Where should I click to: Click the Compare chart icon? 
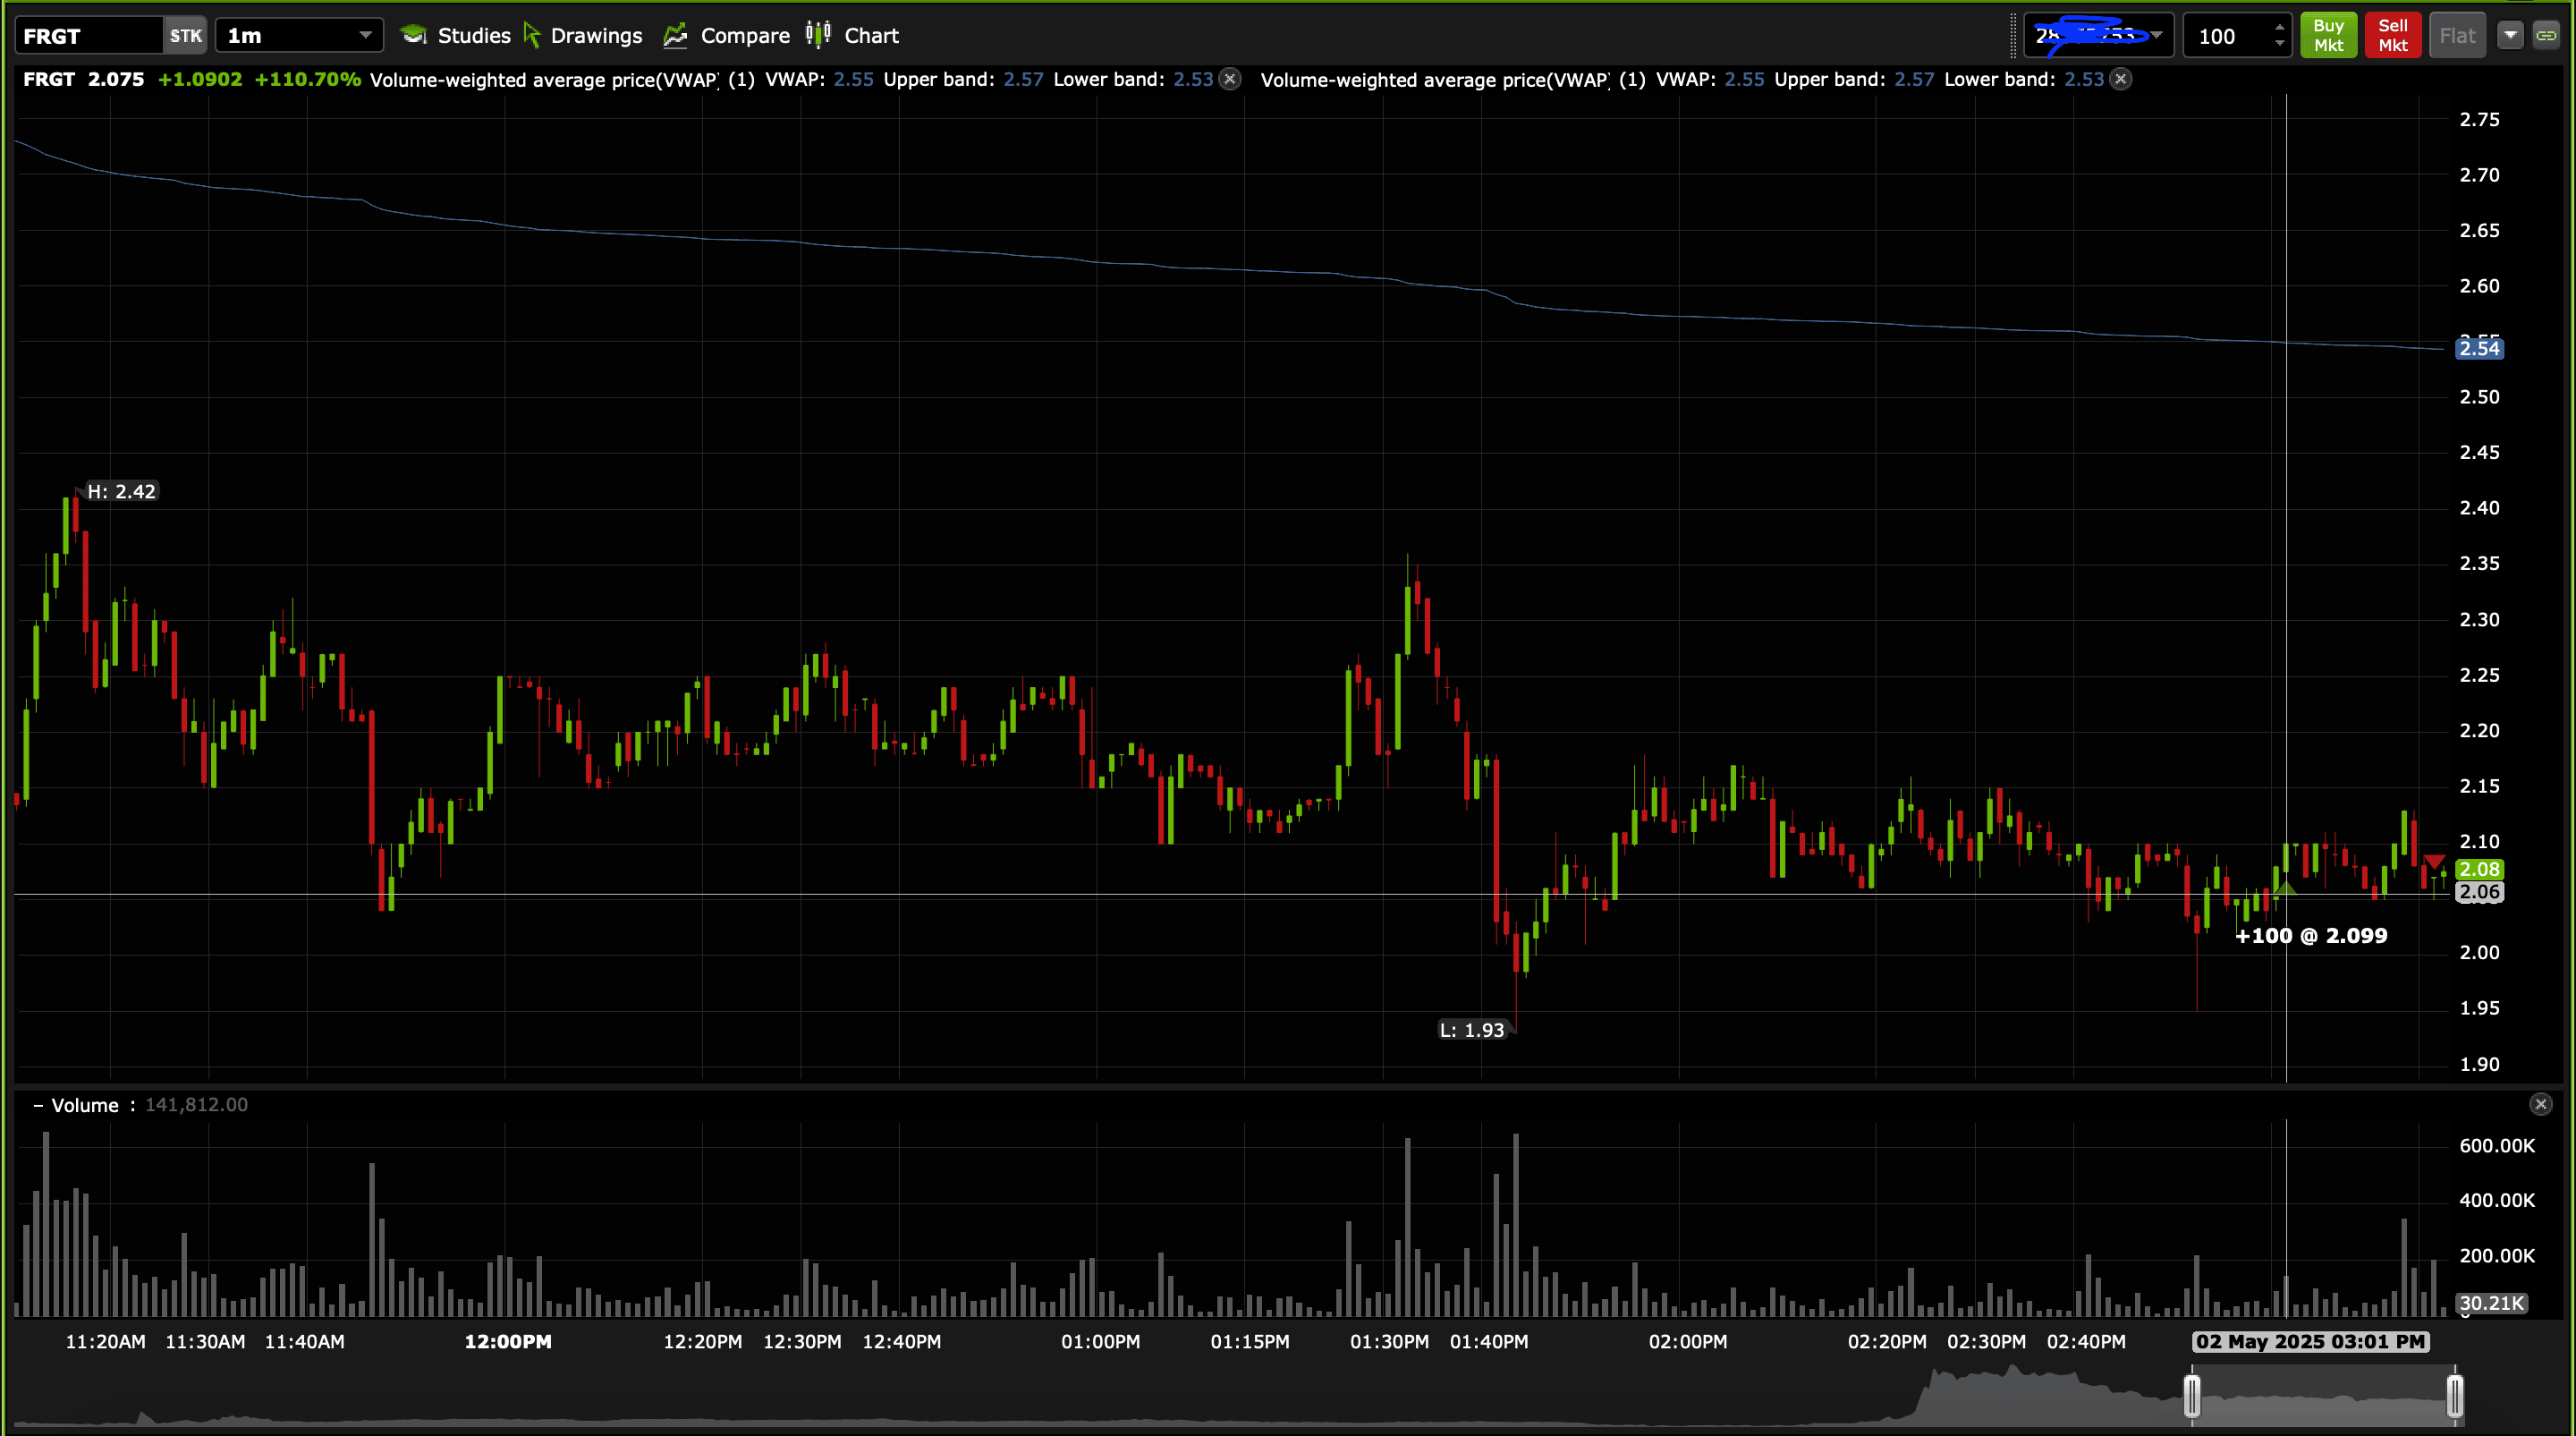(x=676, y=36)
